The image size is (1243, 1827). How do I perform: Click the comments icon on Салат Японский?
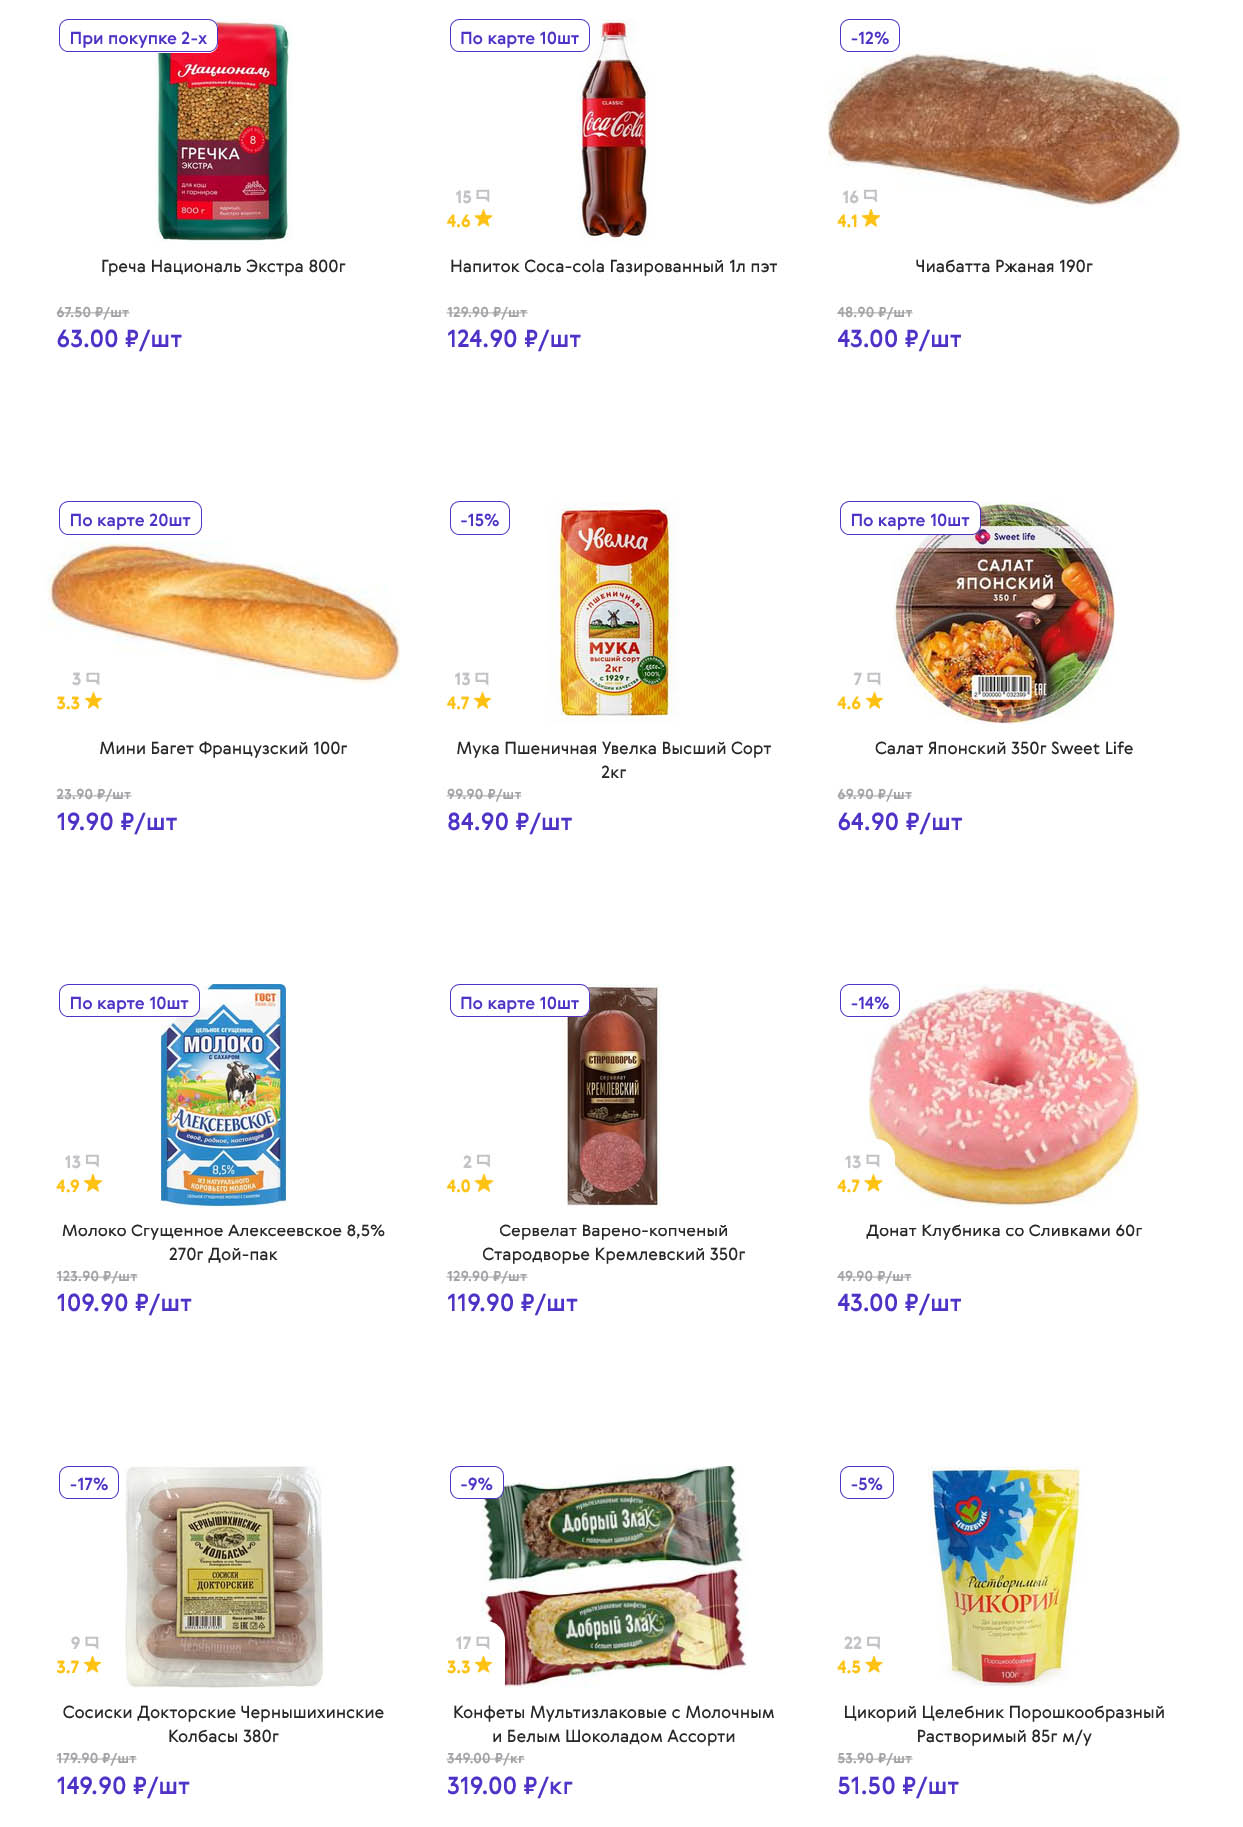[874, 678]
